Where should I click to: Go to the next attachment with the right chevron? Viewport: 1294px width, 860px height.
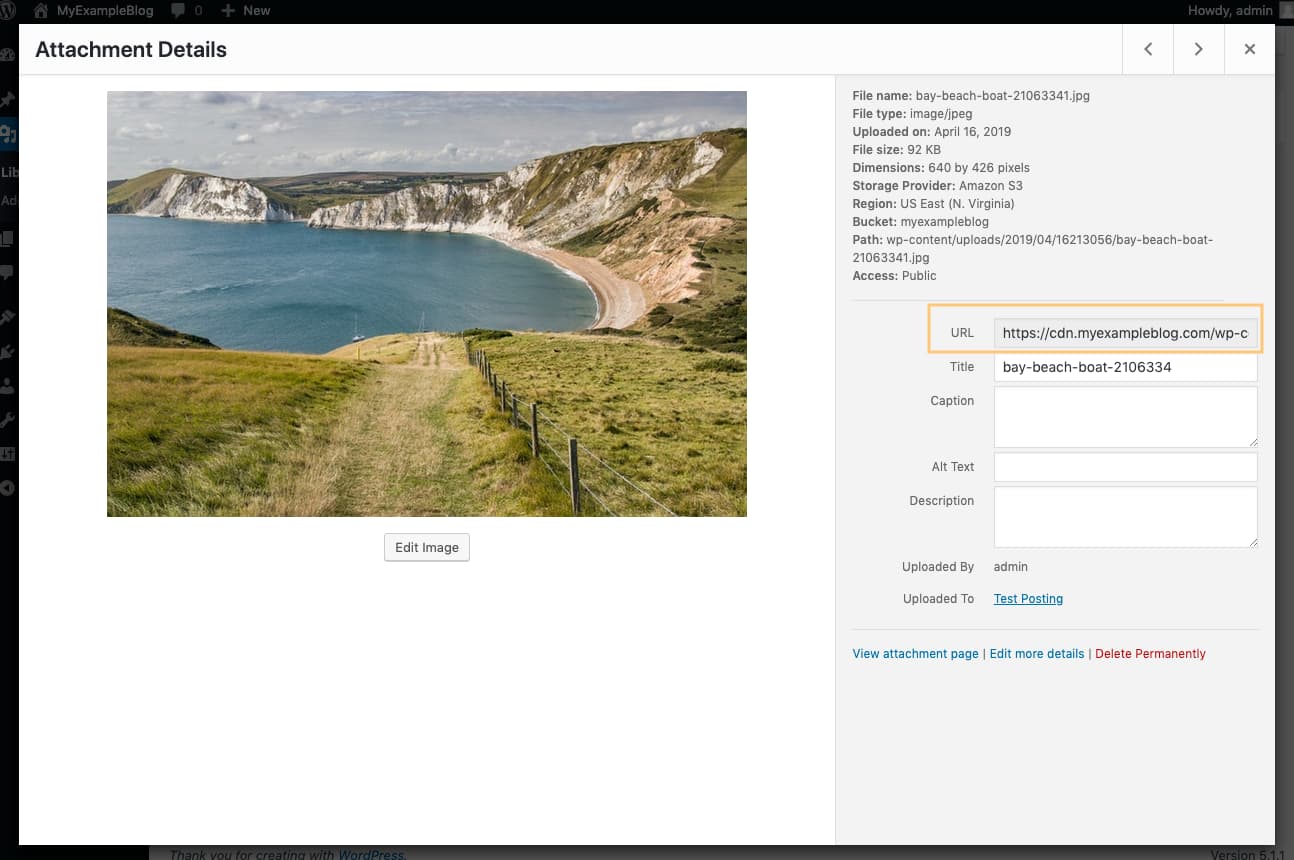[1198, 48]
